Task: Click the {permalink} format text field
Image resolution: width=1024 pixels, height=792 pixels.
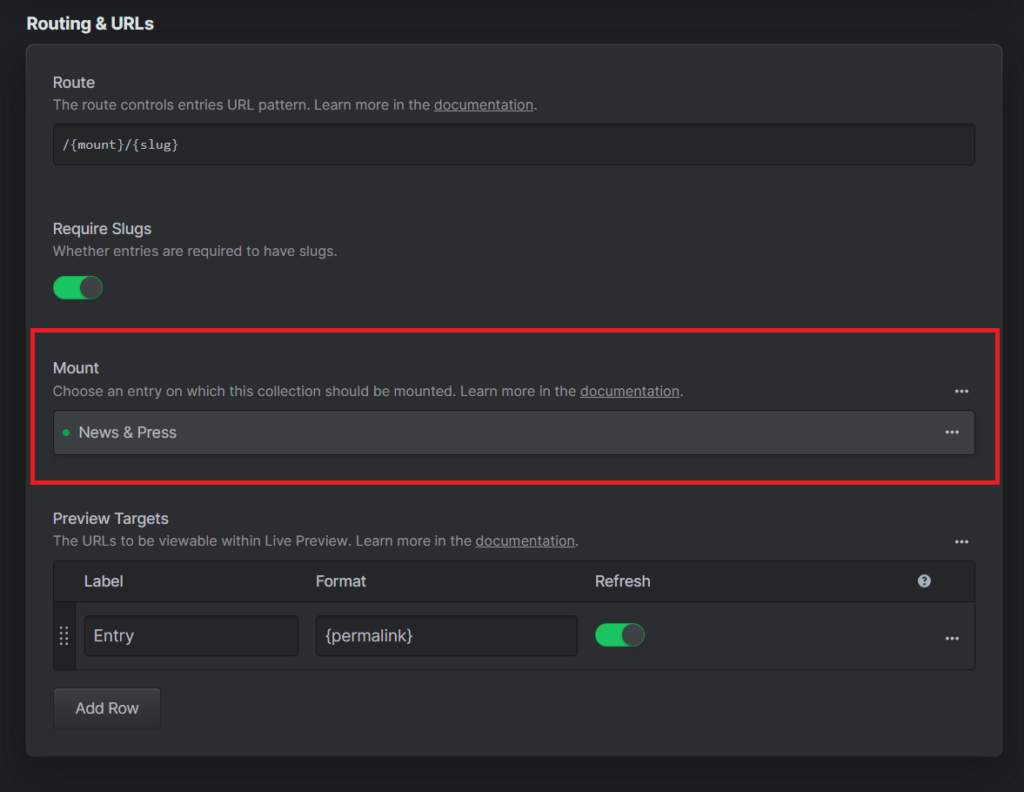Action: pos(446,636)
